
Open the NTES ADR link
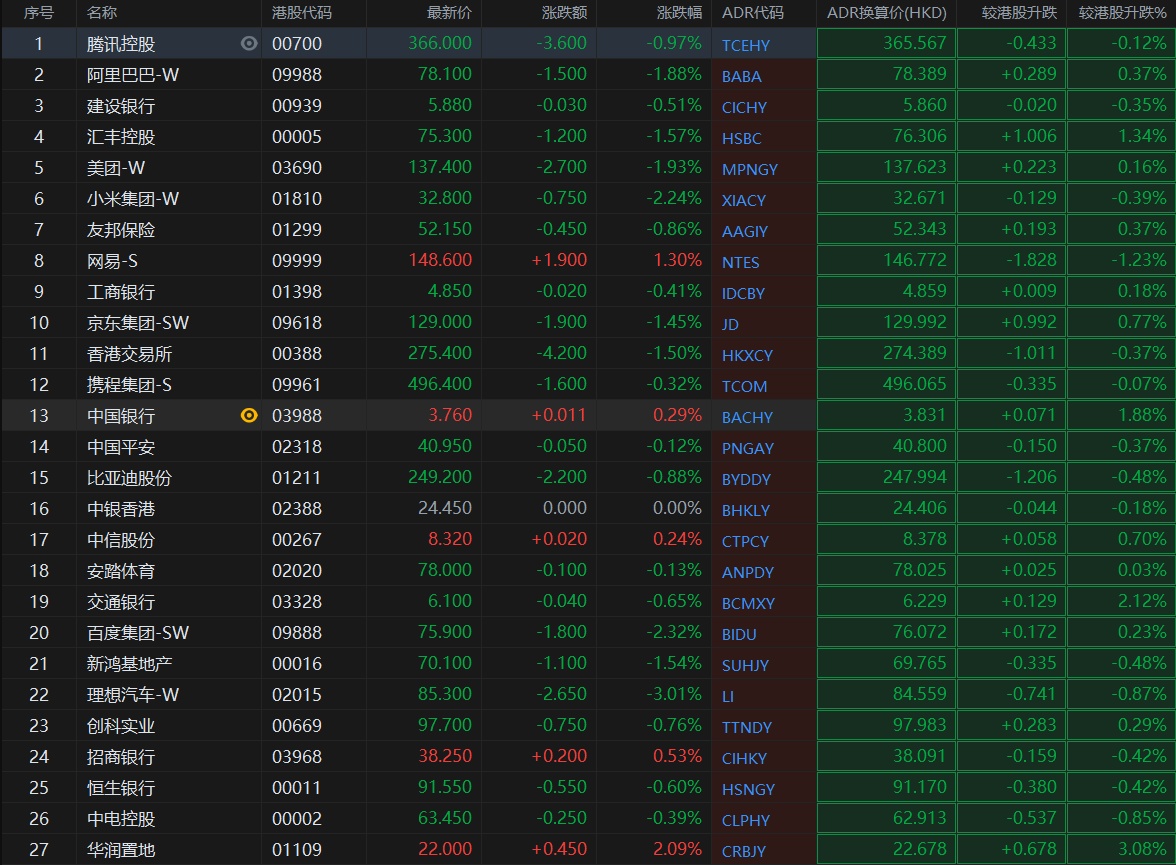pos(740,262)
